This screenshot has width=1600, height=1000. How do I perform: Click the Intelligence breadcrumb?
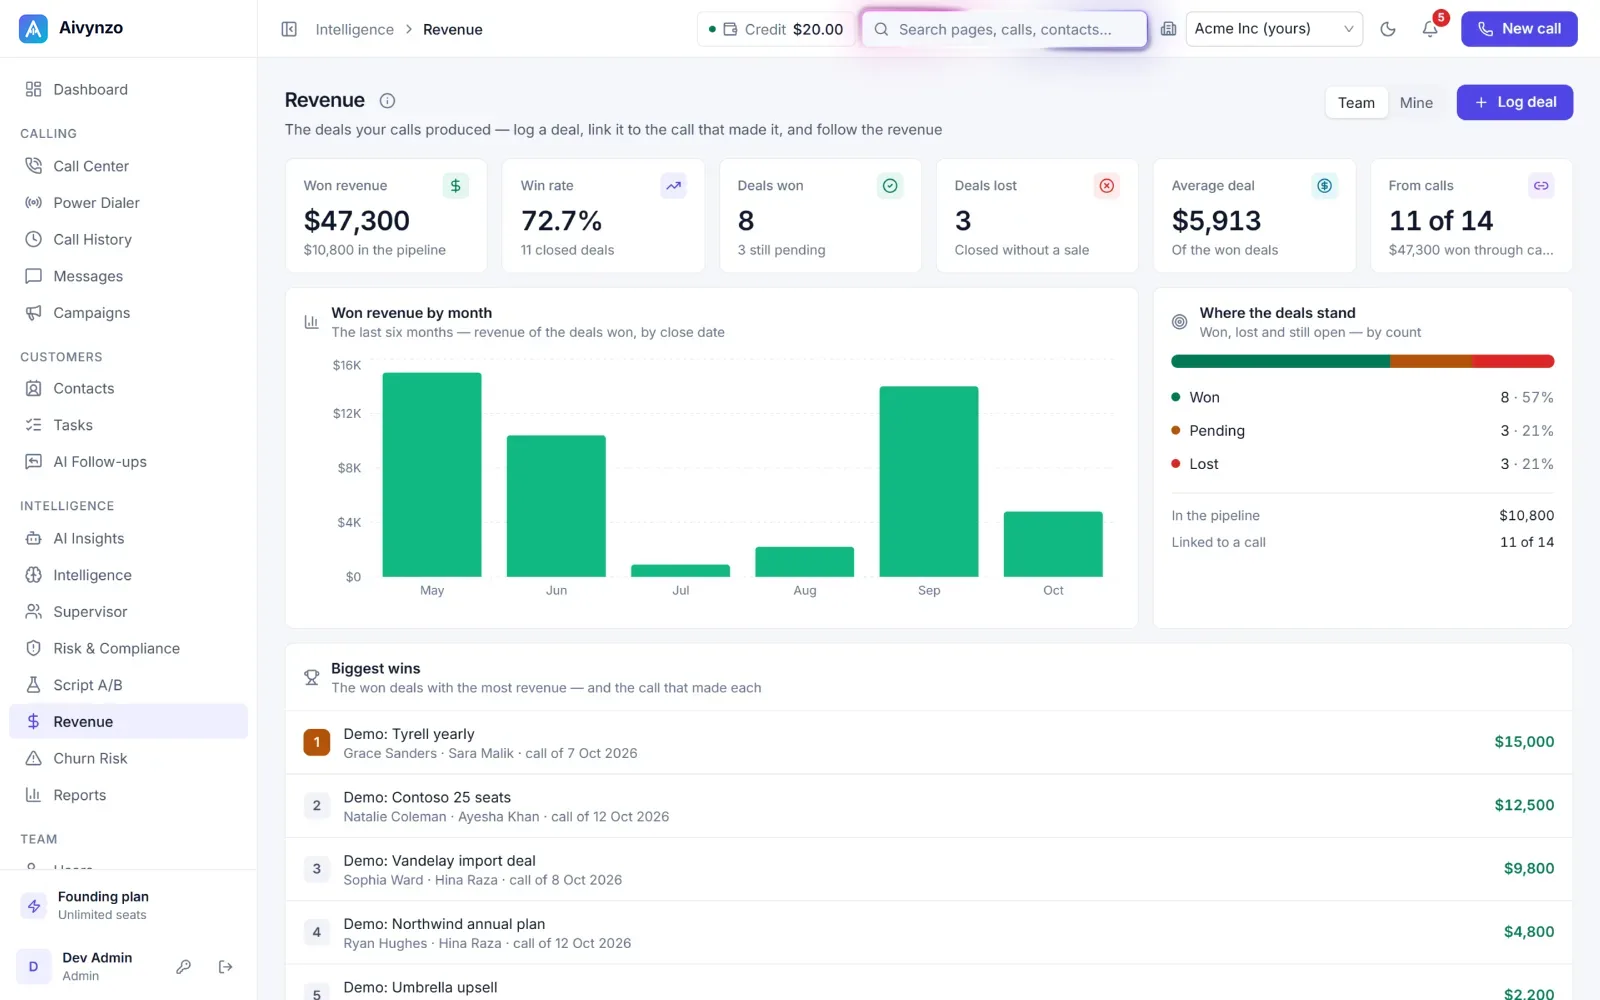pos(354,29)
